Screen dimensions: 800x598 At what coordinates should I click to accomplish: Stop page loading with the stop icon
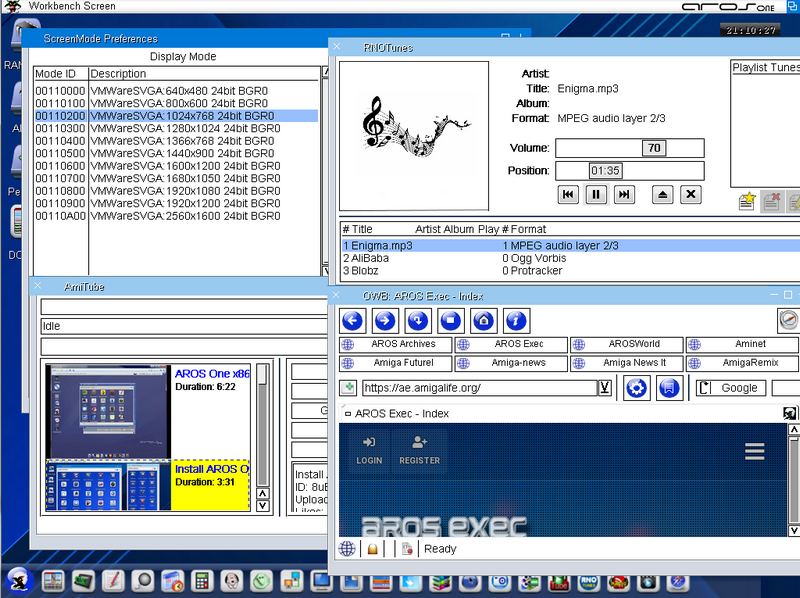450,321
